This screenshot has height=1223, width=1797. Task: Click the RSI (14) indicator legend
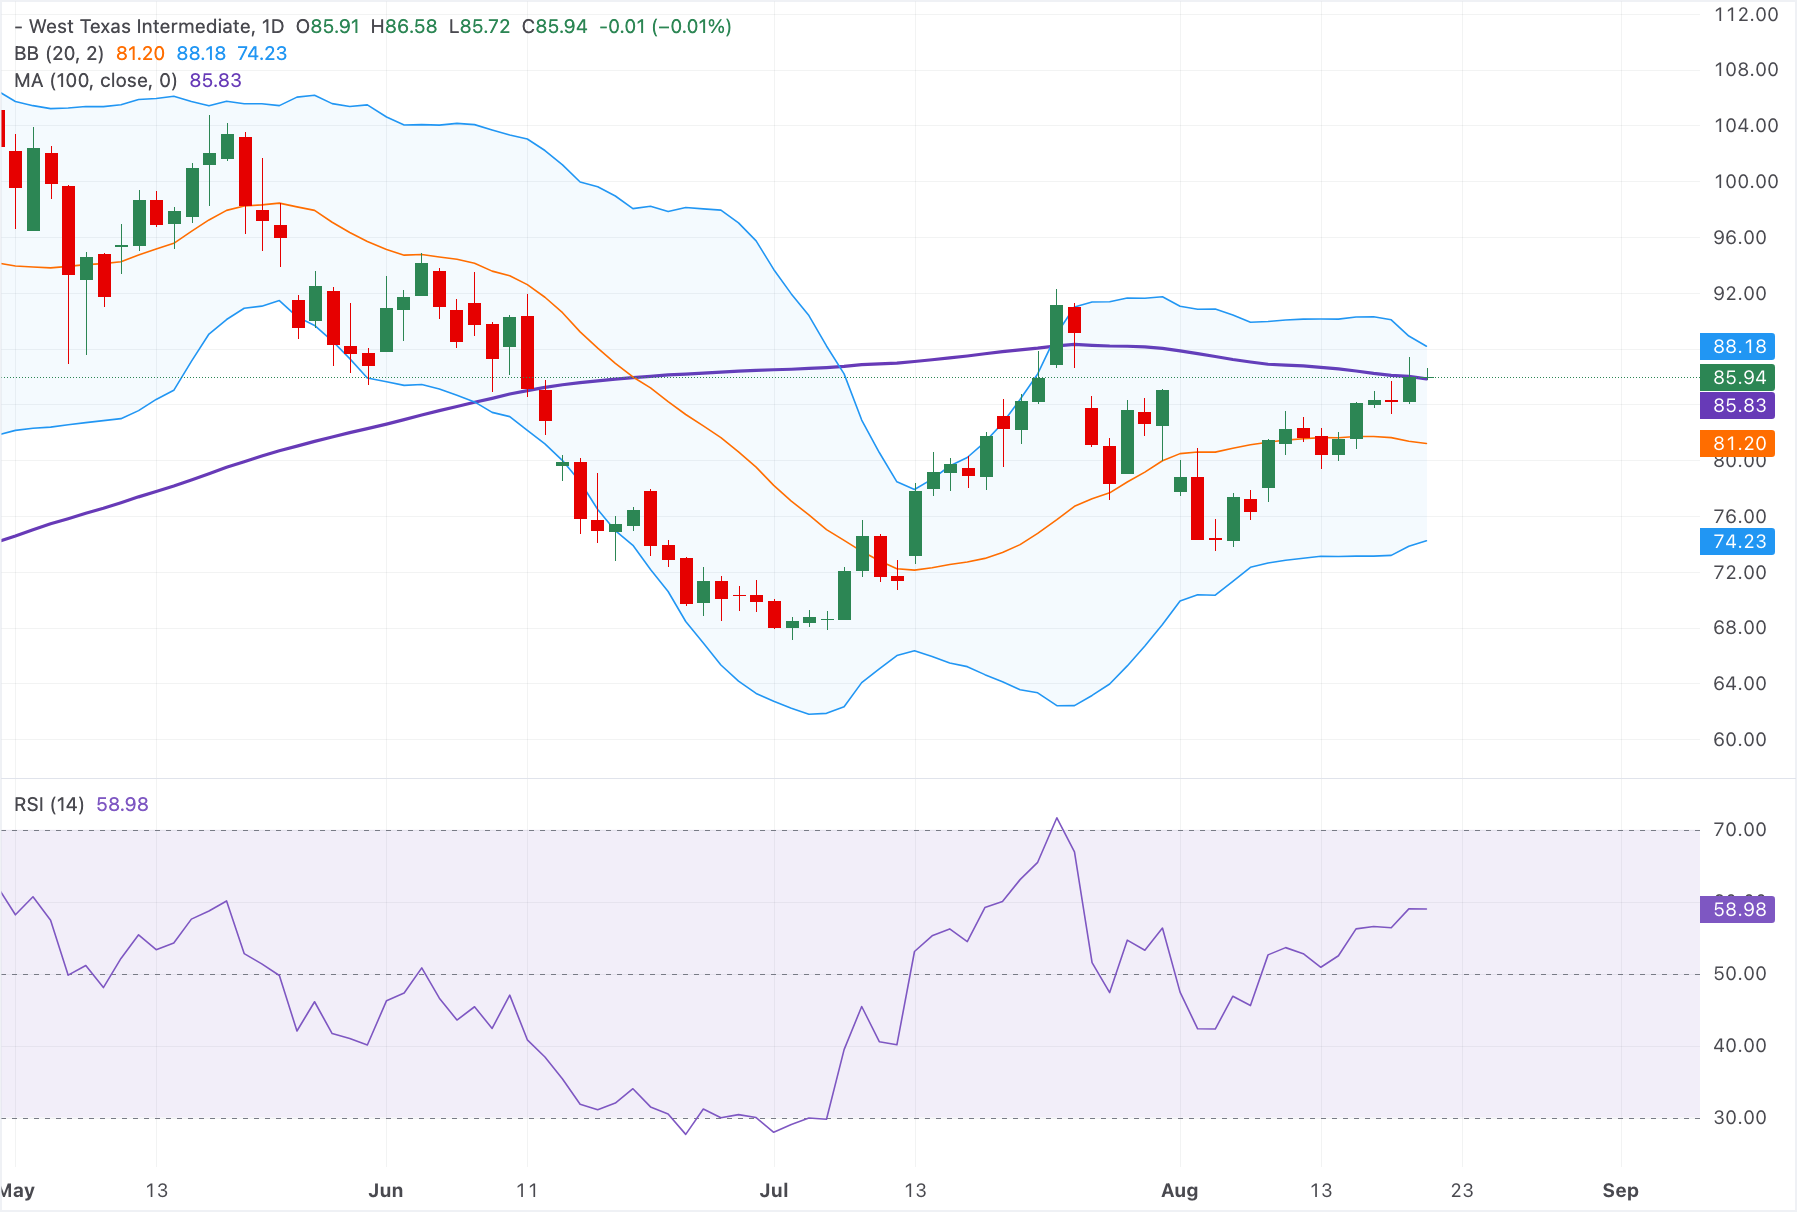pyautogui.click(x=49, y=805)
